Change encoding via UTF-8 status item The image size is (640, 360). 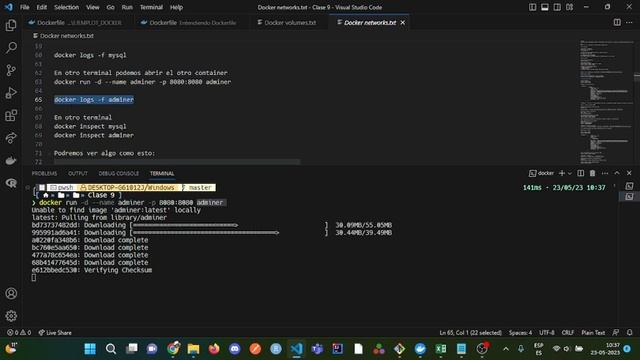coord(547,333)
